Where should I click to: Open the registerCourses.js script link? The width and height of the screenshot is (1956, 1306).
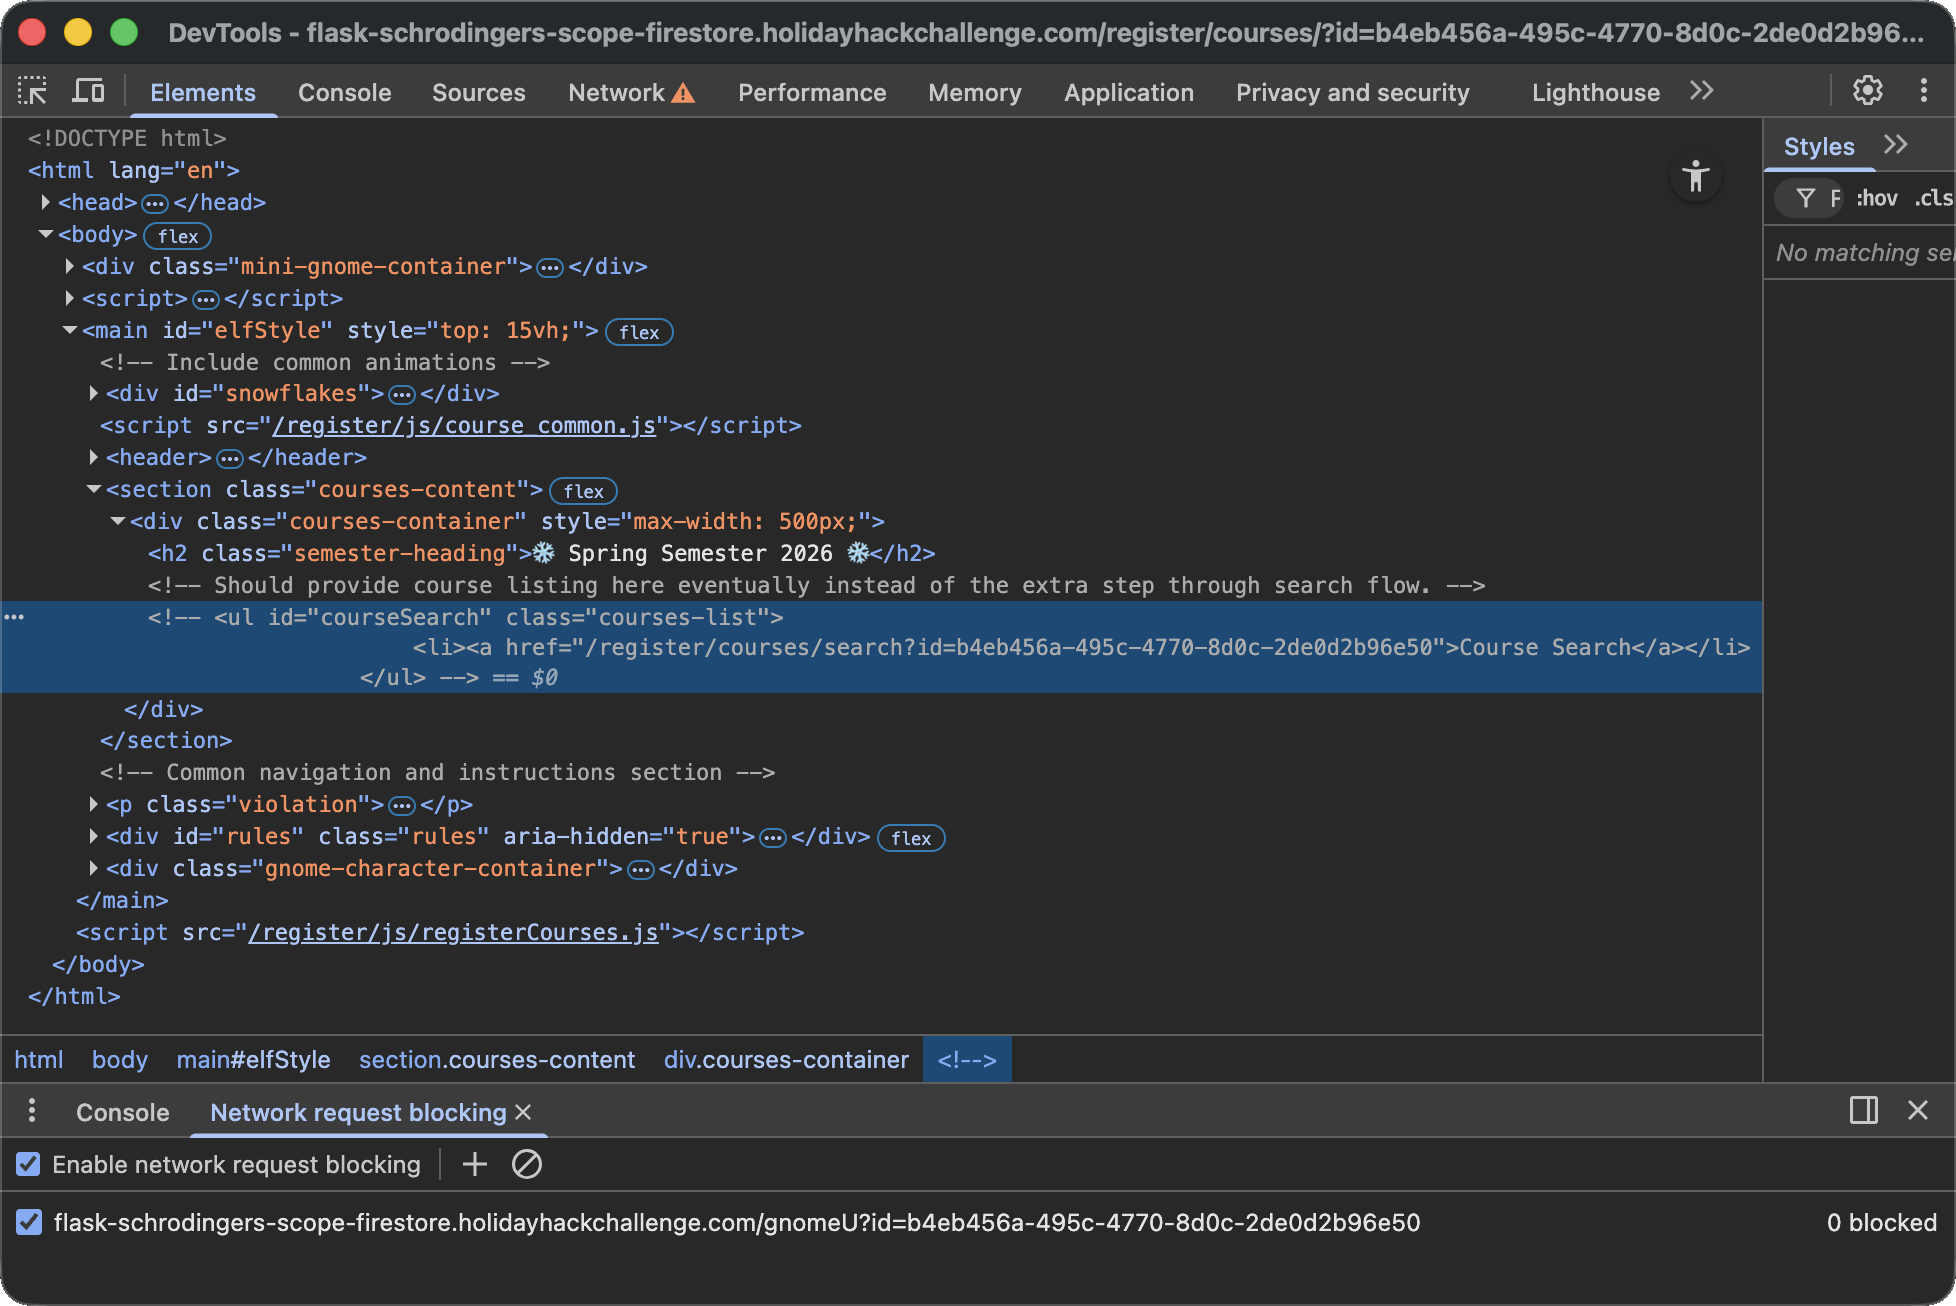pyautogui.click(x=453, y=932)
